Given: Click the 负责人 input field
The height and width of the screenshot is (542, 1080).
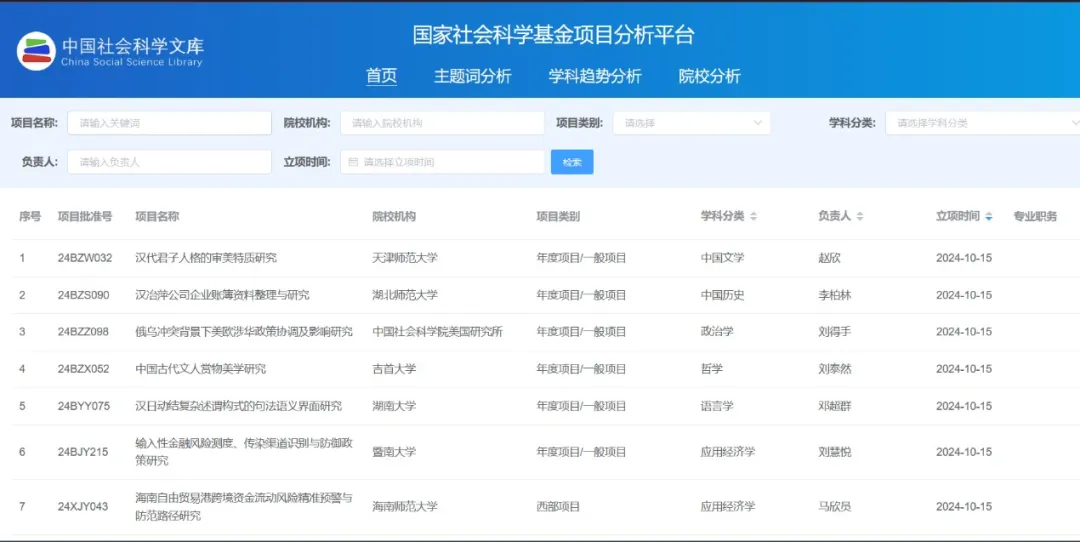Looking at the screenshot, I should click(169, 162).
